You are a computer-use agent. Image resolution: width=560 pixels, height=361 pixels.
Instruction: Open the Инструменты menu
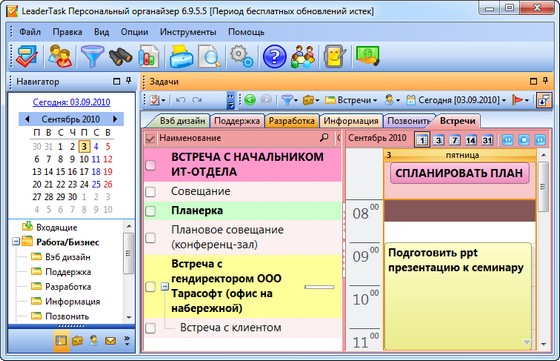(188, 32)
